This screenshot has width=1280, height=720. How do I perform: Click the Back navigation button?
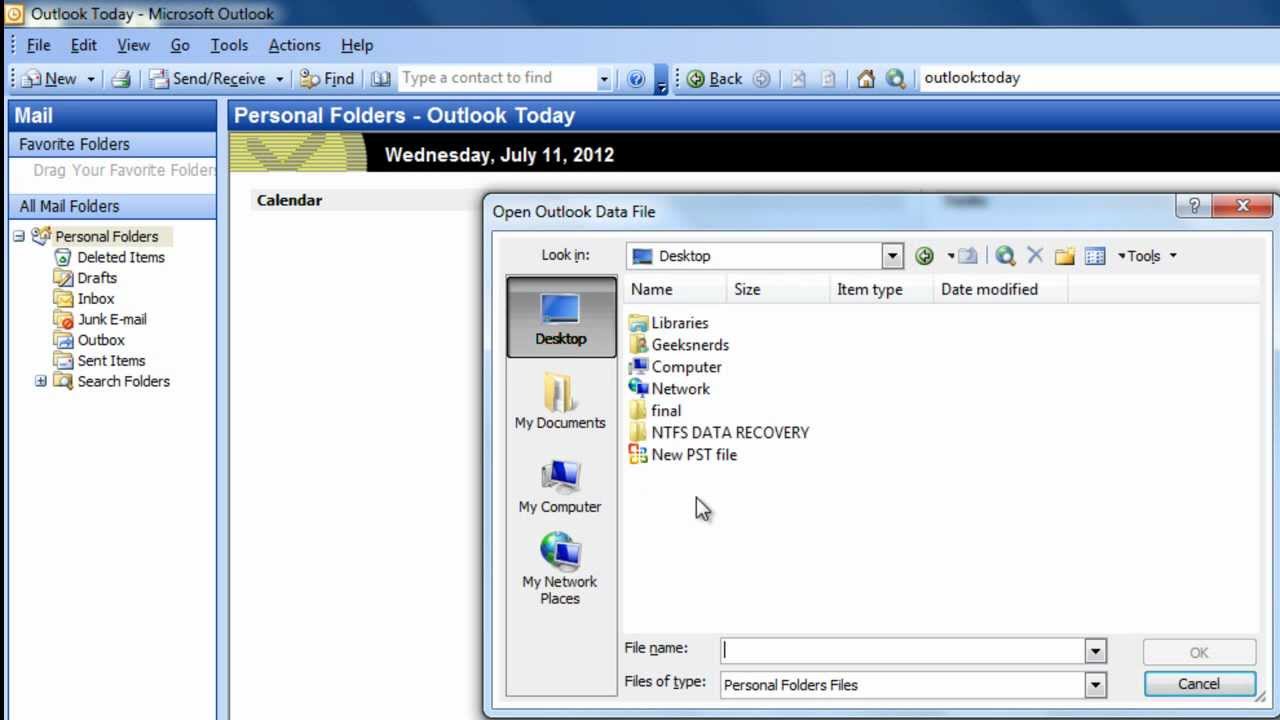[x=715, y=78]
